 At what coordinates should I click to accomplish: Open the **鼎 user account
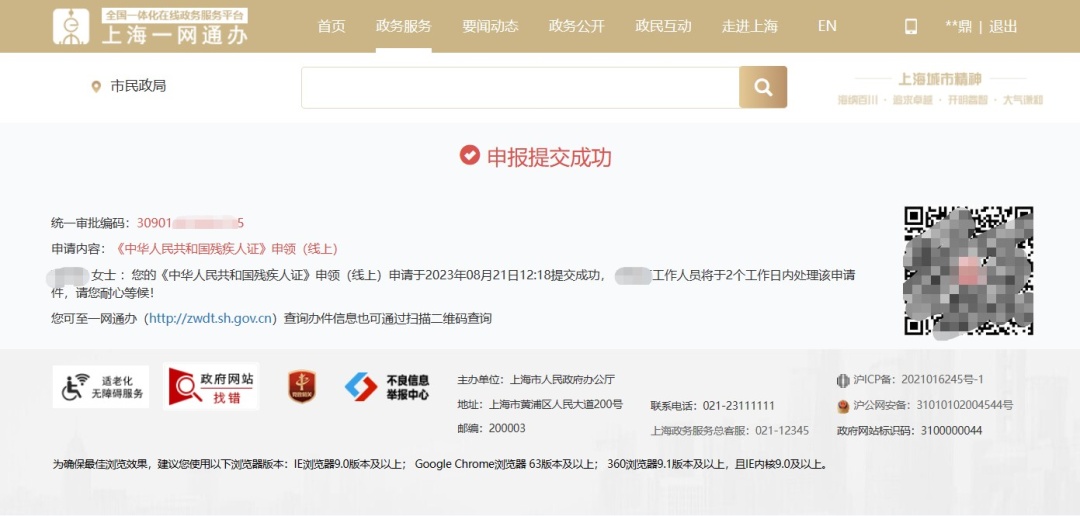click(958, 27)
